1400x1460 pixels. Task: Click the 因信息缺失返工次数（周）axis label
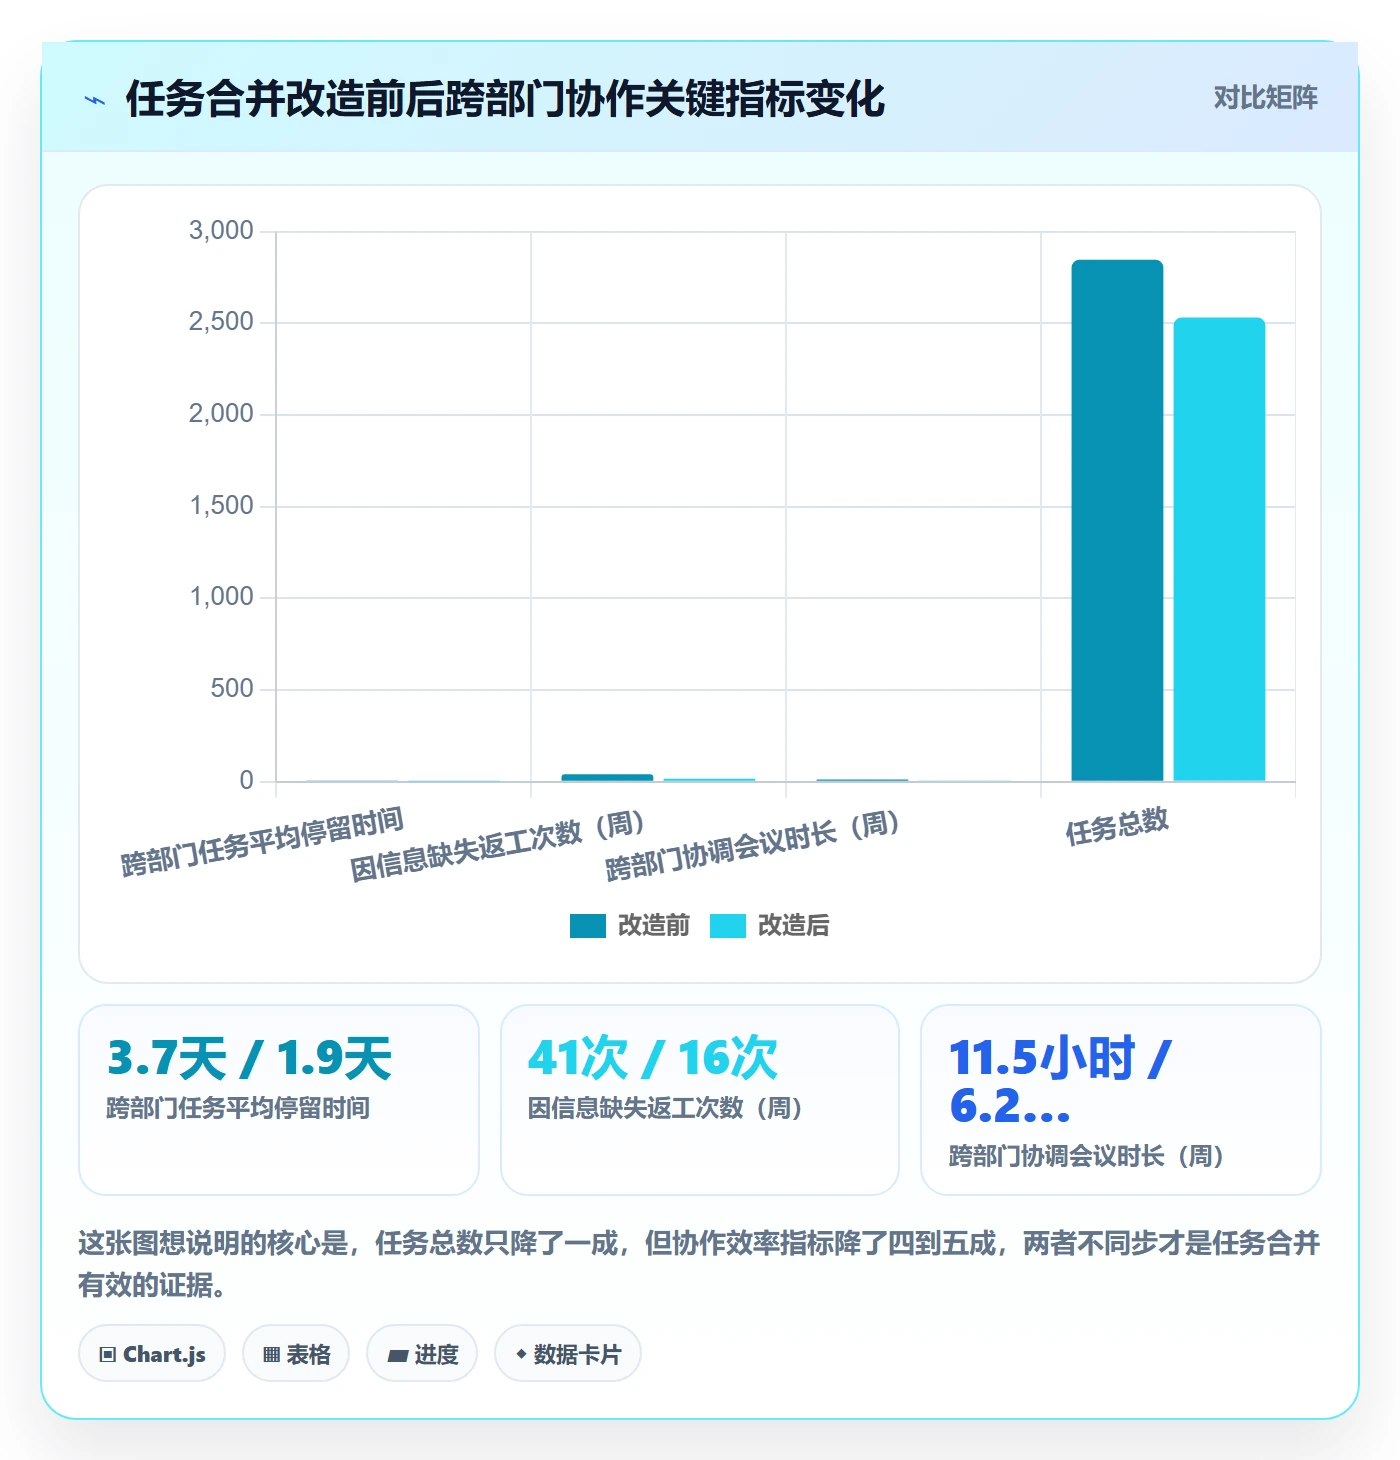point(498,846)
